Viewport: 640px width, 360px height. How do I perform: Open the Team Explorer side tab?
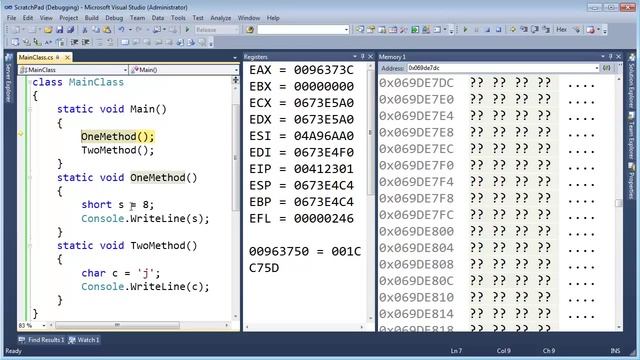tap(631, 136)
